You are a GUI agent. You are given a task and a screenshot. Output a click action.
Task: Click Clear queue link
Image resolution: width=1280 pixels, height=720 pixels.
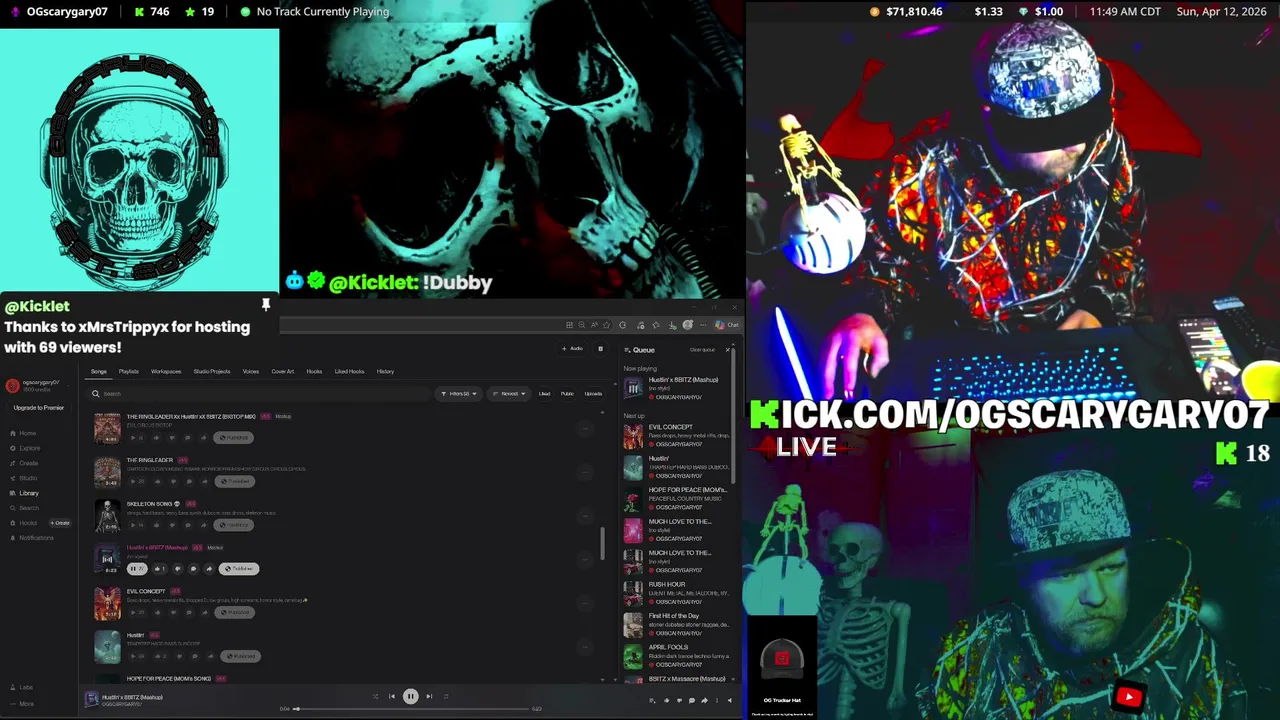pos(702,350)
